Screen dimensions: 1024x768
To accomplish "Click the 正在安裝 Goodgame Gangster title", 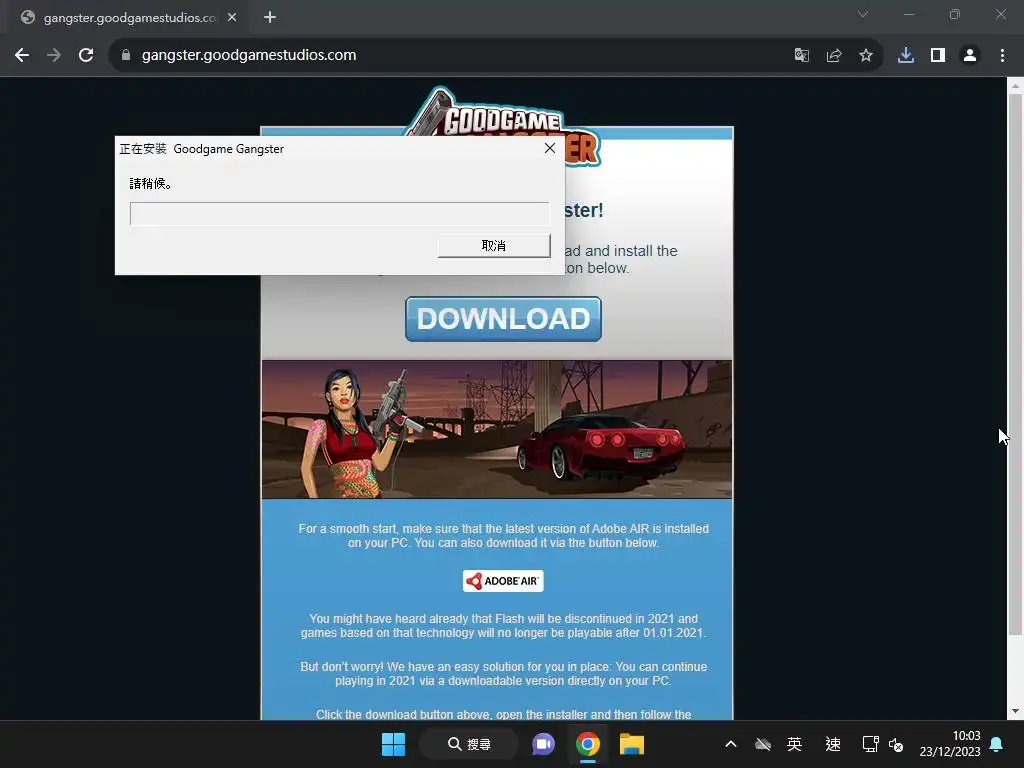I will click(x=202, y=149).
